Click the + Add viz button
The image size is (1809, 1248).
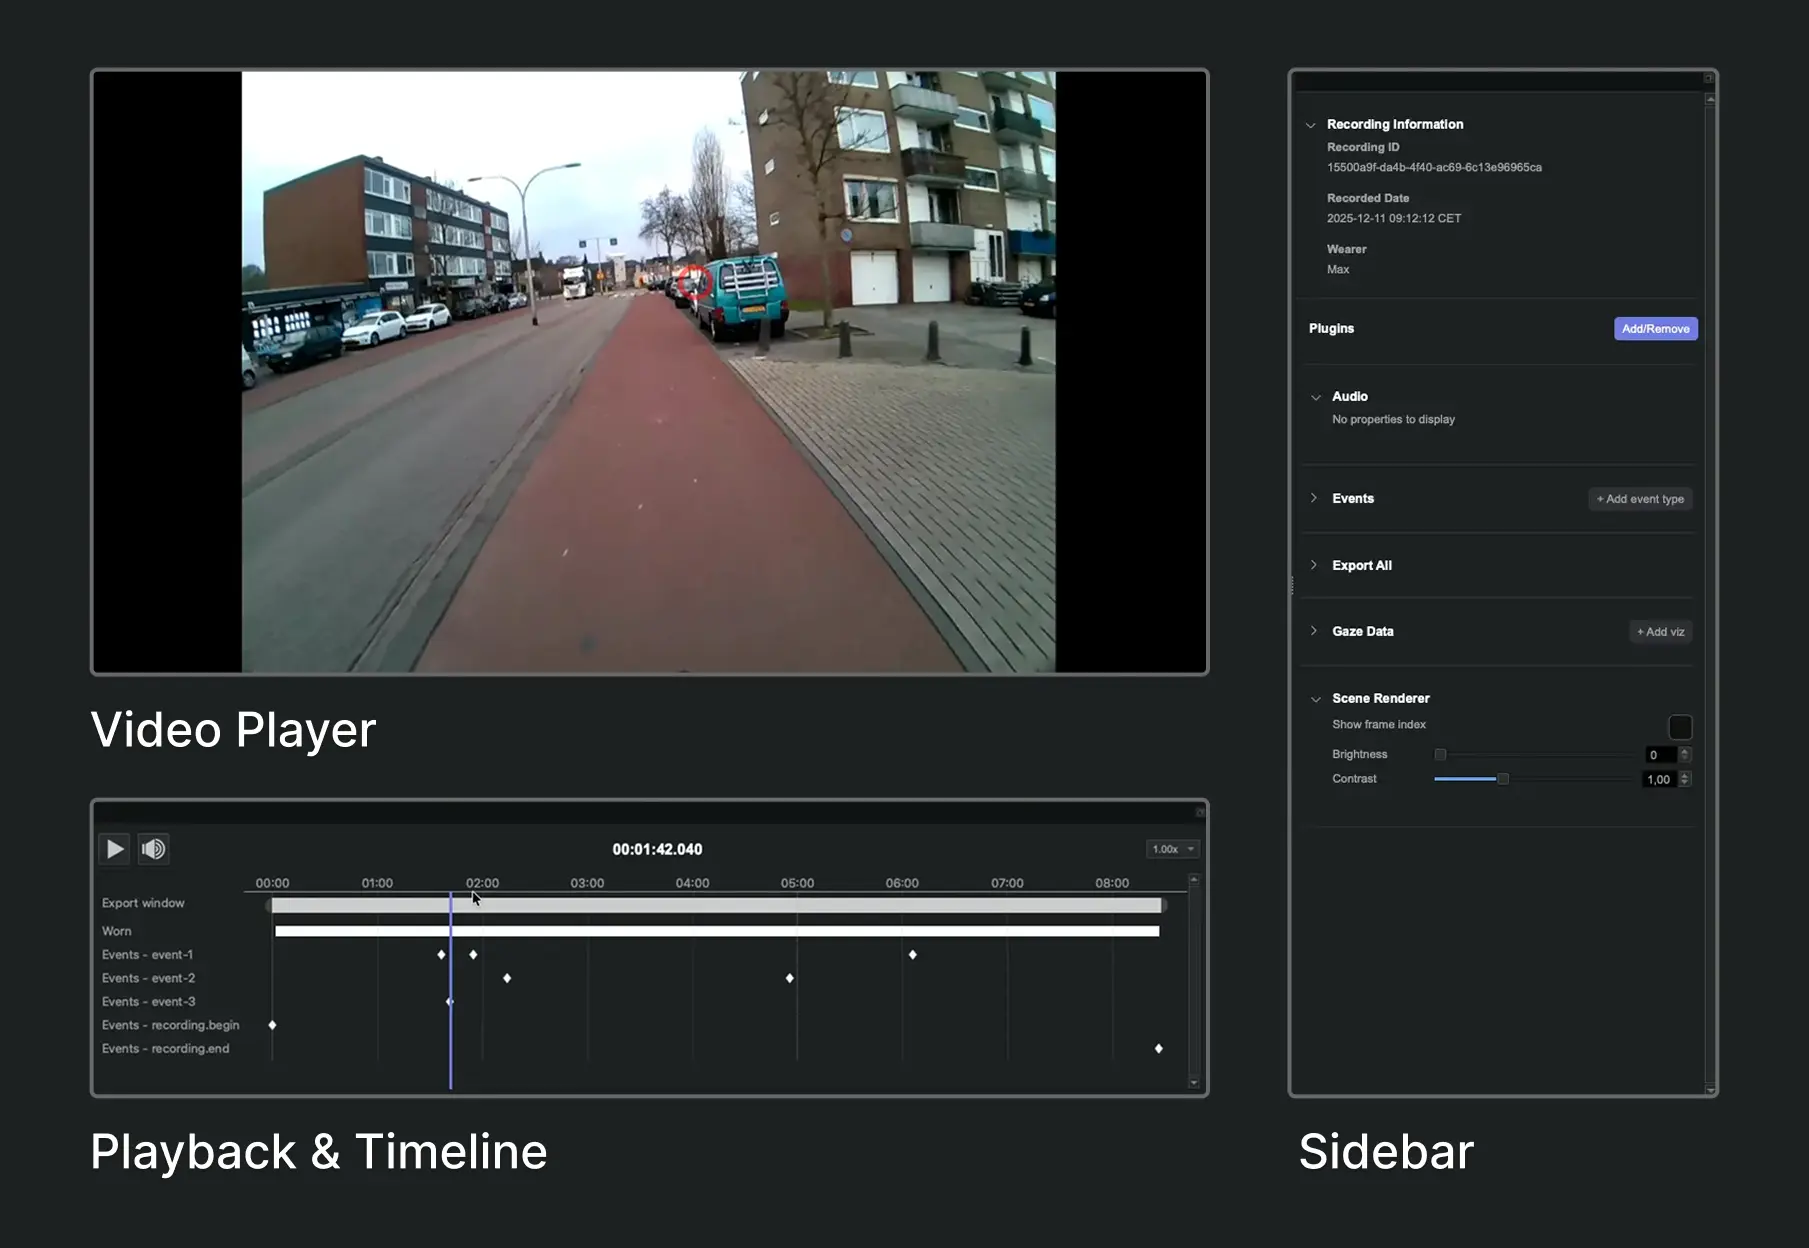[x=1660, y=632]
